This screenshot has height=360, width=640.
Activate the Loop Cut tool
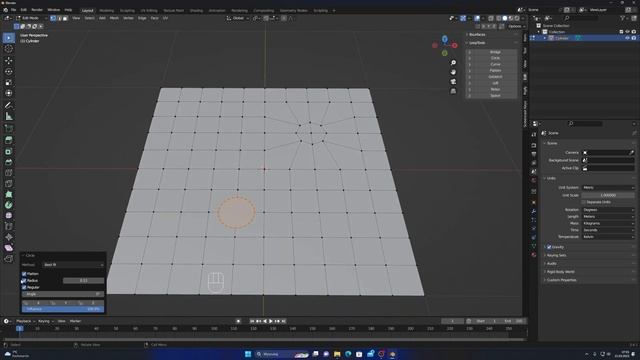tap(9, 173)
